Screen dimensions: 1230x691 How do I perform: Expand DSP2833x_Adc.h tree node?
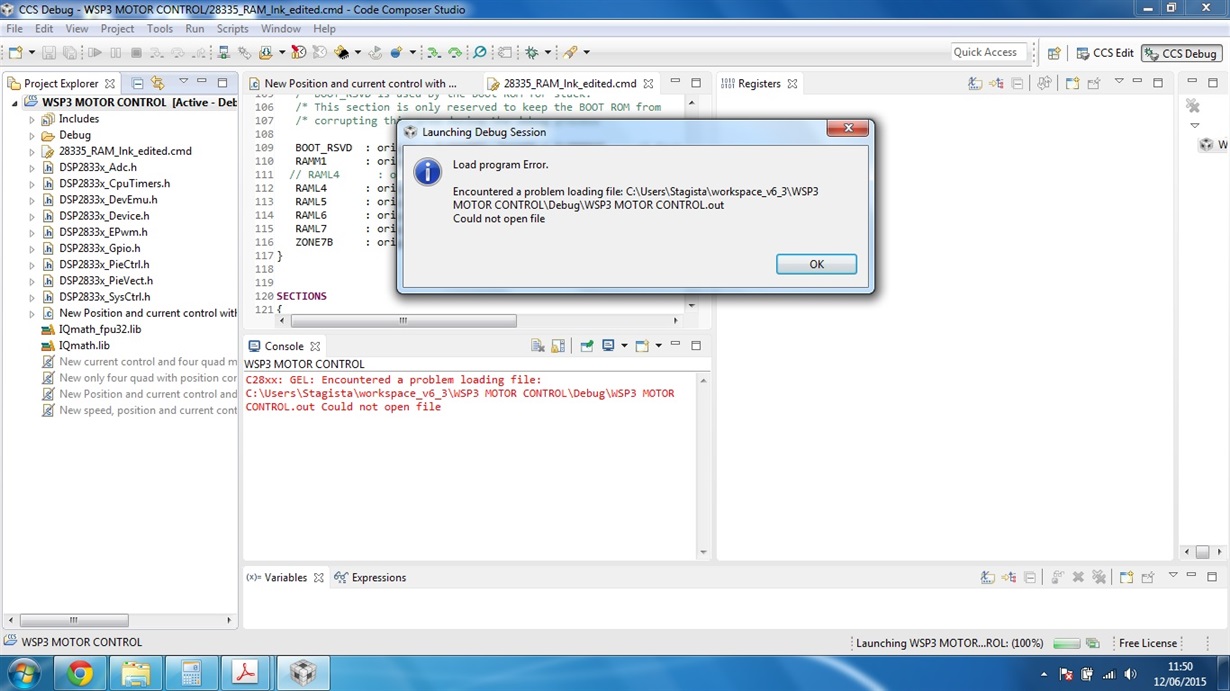(x=32, y=168)
